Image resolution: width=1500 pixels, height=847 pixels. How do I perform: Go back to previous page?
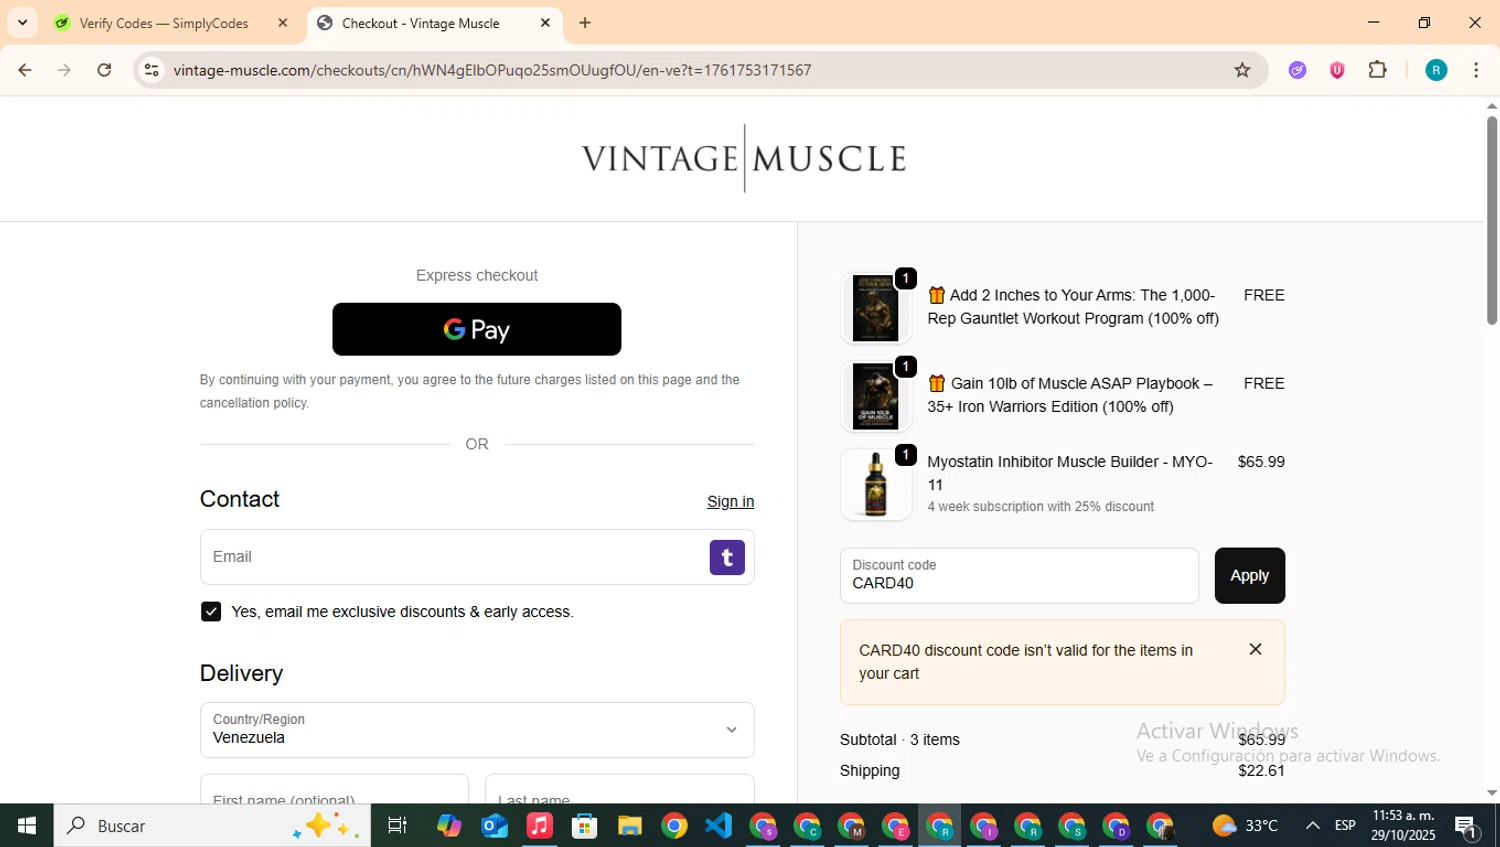pyautogui.click(x=25, y=70)
